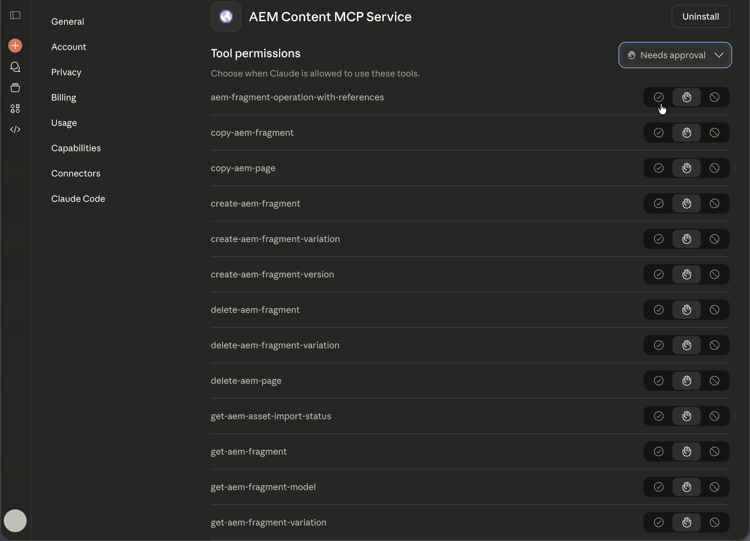
Task: Block the delete-aem-page tool
Action: [714, 381]
